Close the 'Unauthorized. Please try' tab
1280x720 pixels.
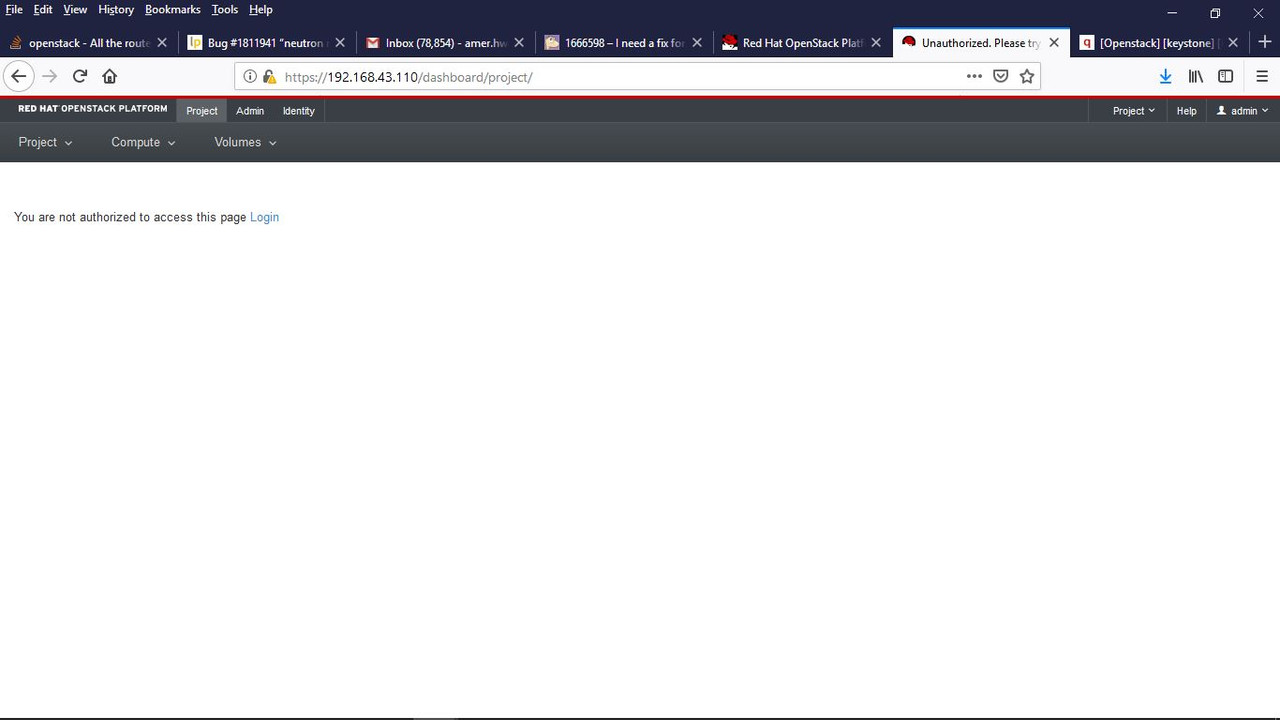(1054, 43)
